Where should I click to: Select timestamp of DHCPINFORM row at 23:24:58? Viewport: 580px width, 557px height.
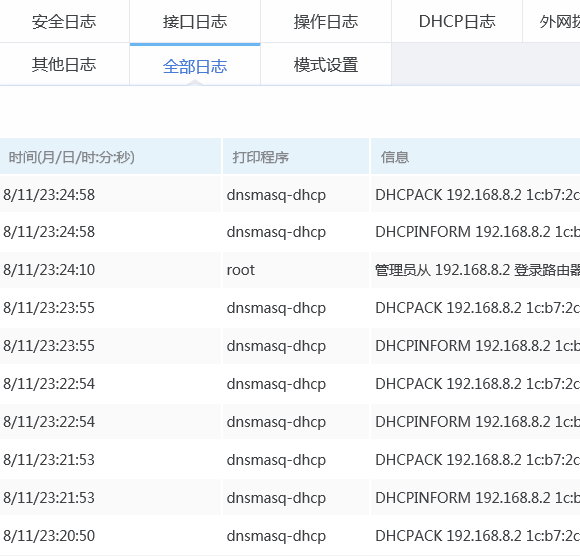(49, 232)
